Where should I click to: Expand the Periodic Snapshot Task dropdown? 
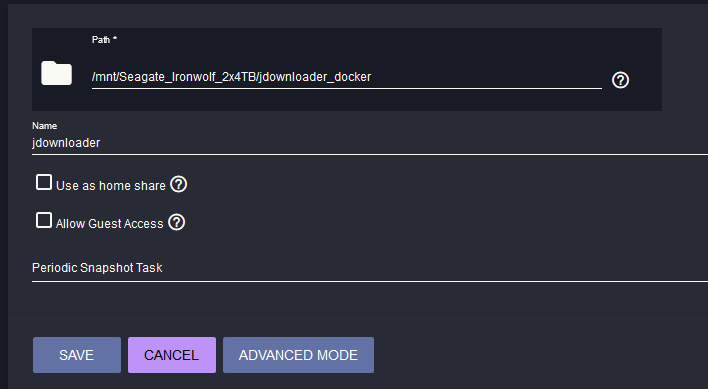[x=370, y=268]
